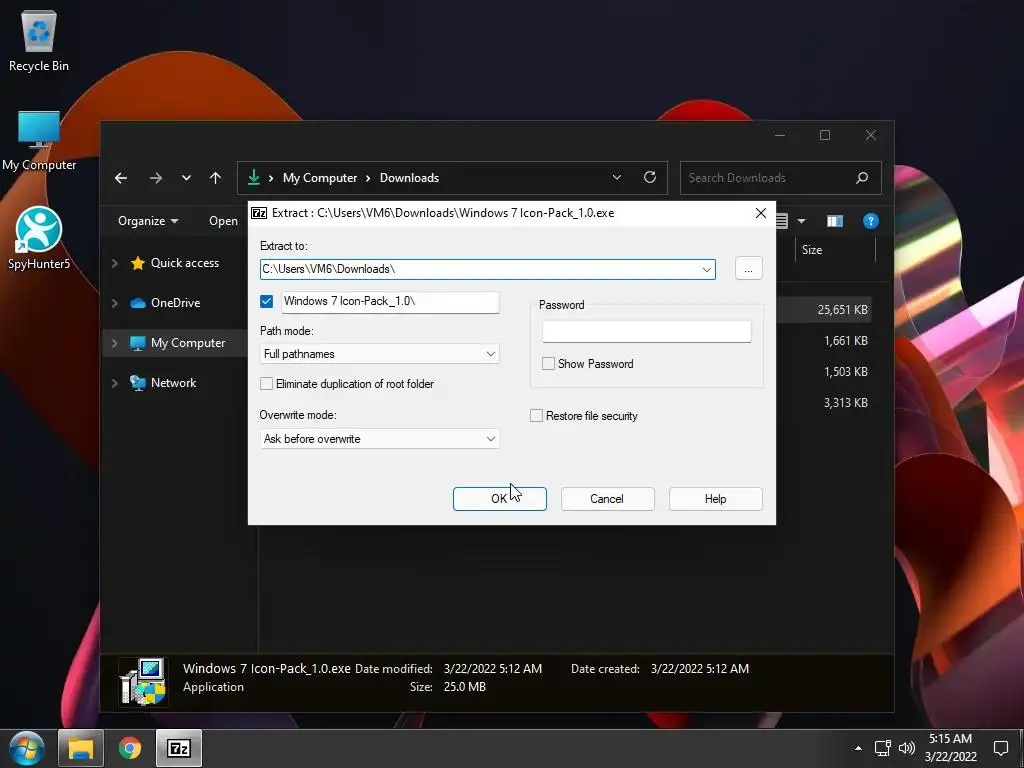
Task: Expand the My Computer tree node
Action: click(x=115, y=343)
